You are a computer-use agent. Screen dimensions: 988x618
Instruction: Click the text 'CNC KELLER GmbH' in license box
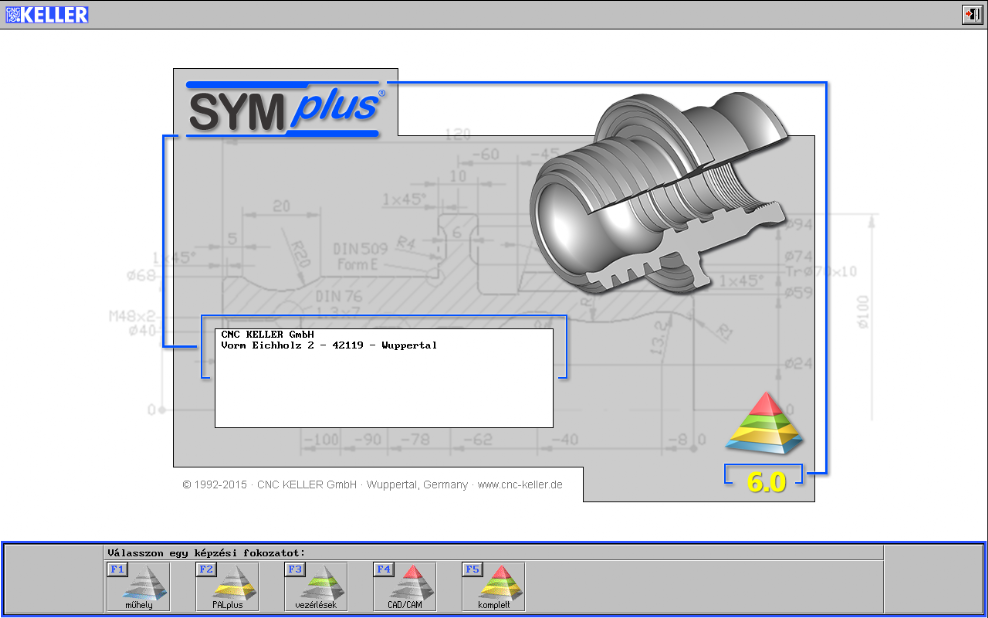click(267, 335)
